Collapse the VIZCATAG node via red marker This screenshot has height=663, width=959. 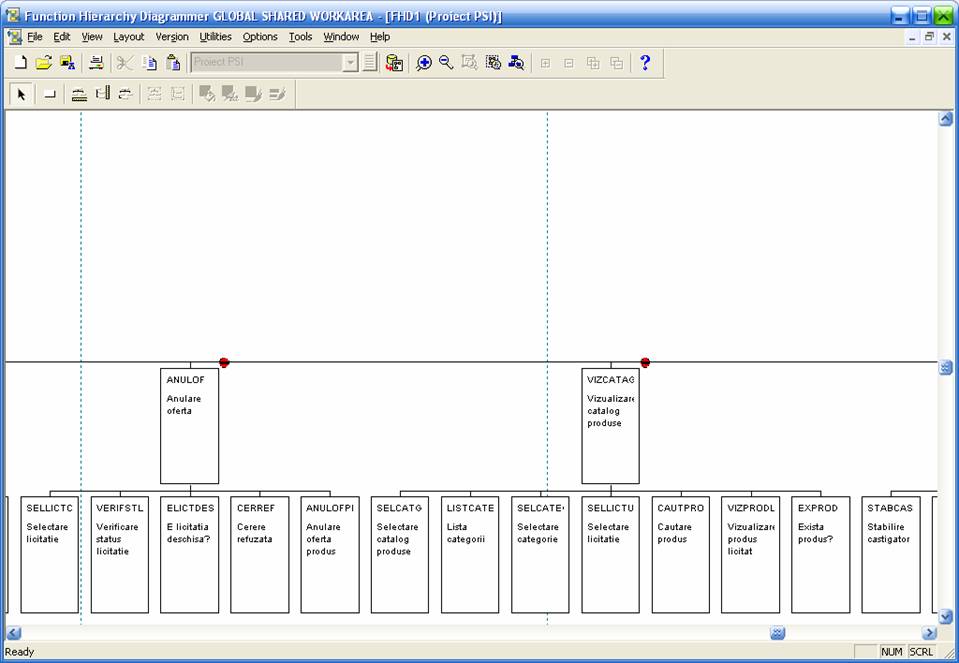click(x=645, y=362)
